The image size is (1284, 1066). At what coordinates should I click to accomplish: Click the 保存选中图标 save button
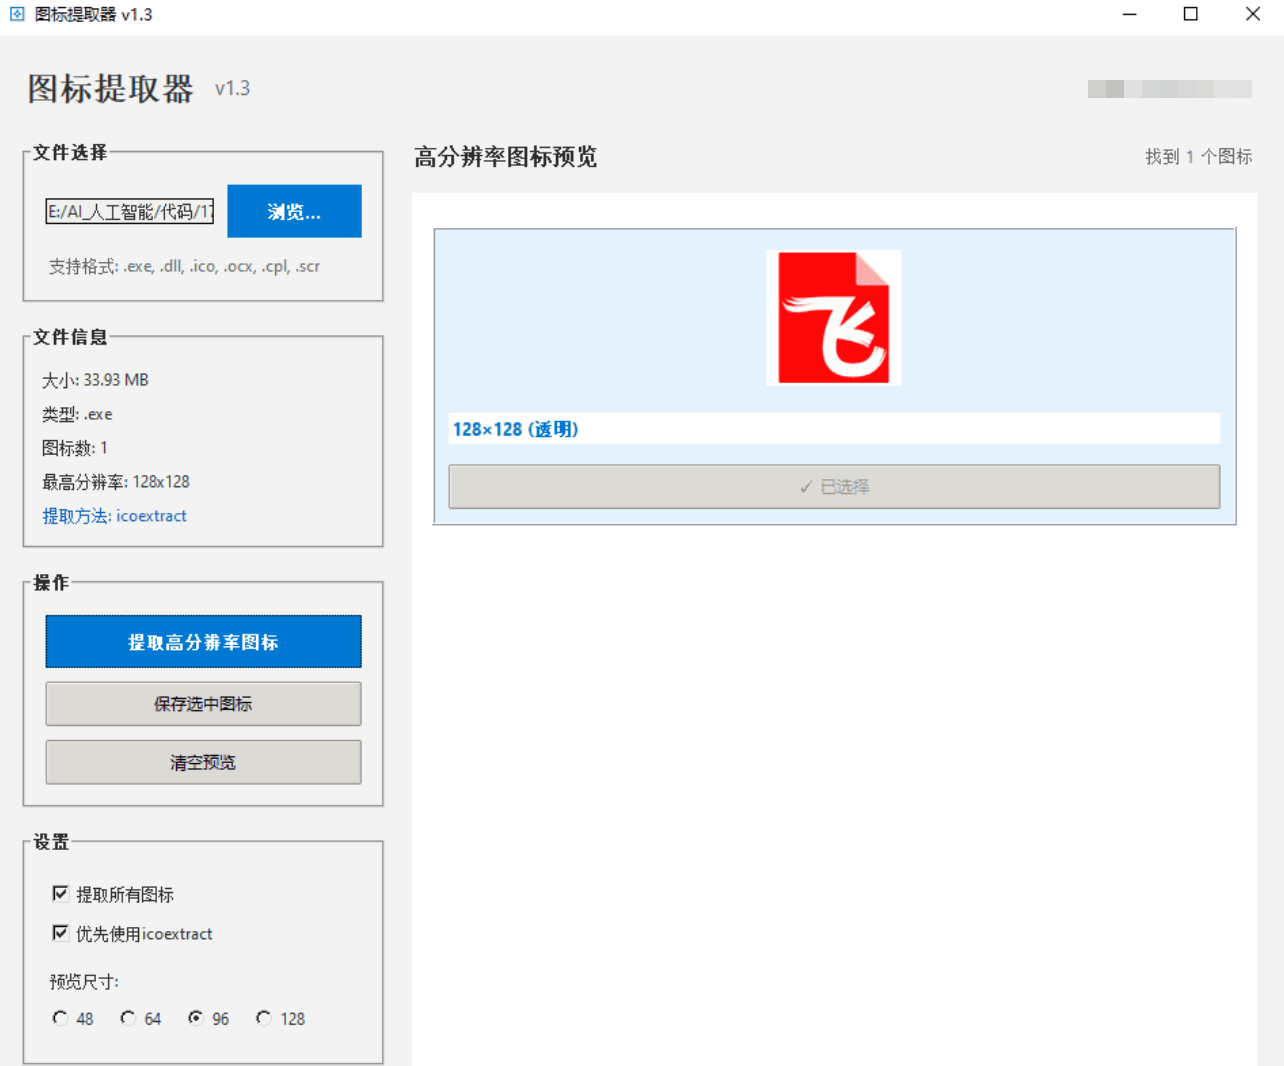click(203, 704)
